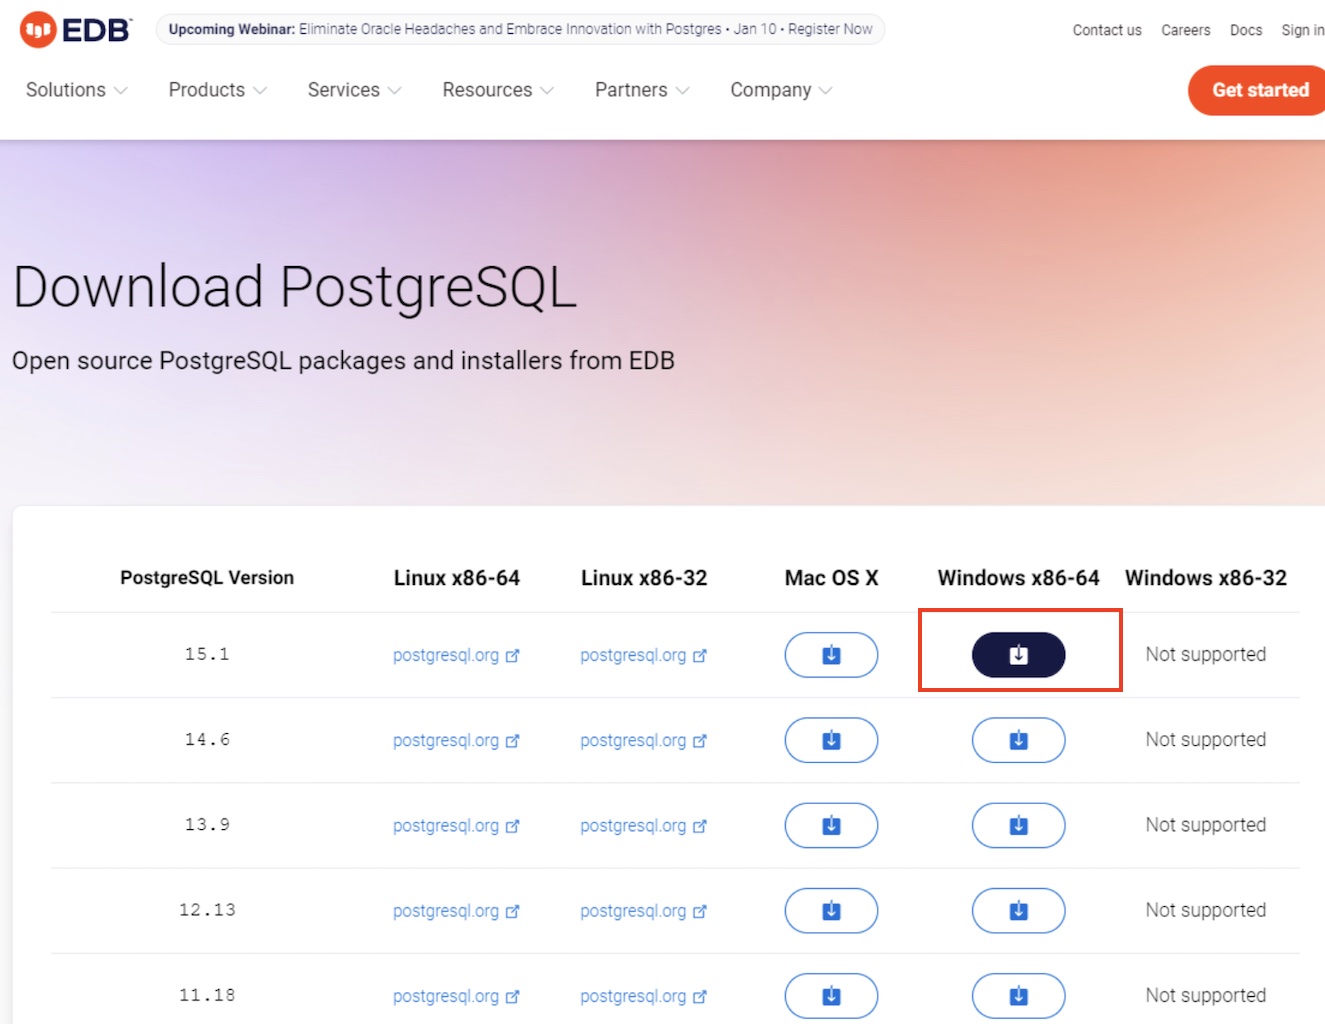Expand the Products menu
This screenshot has height=1024, width=1325.
pyautogui.click(x=218, y=90)
